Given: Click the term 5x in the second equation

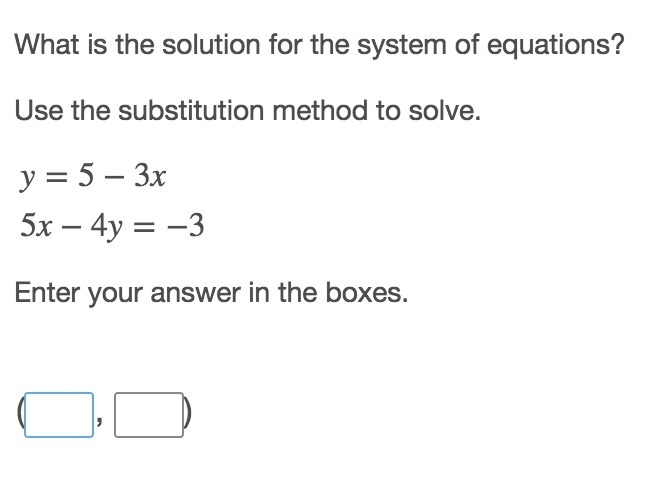Looking at the screenshot, I should [x=36, y=226].
